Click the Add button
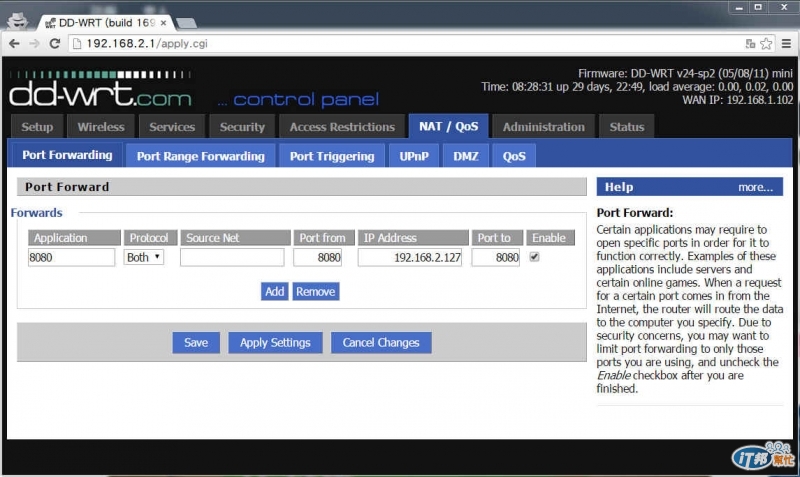Screen dimensions: 800x477 [274, 291]
